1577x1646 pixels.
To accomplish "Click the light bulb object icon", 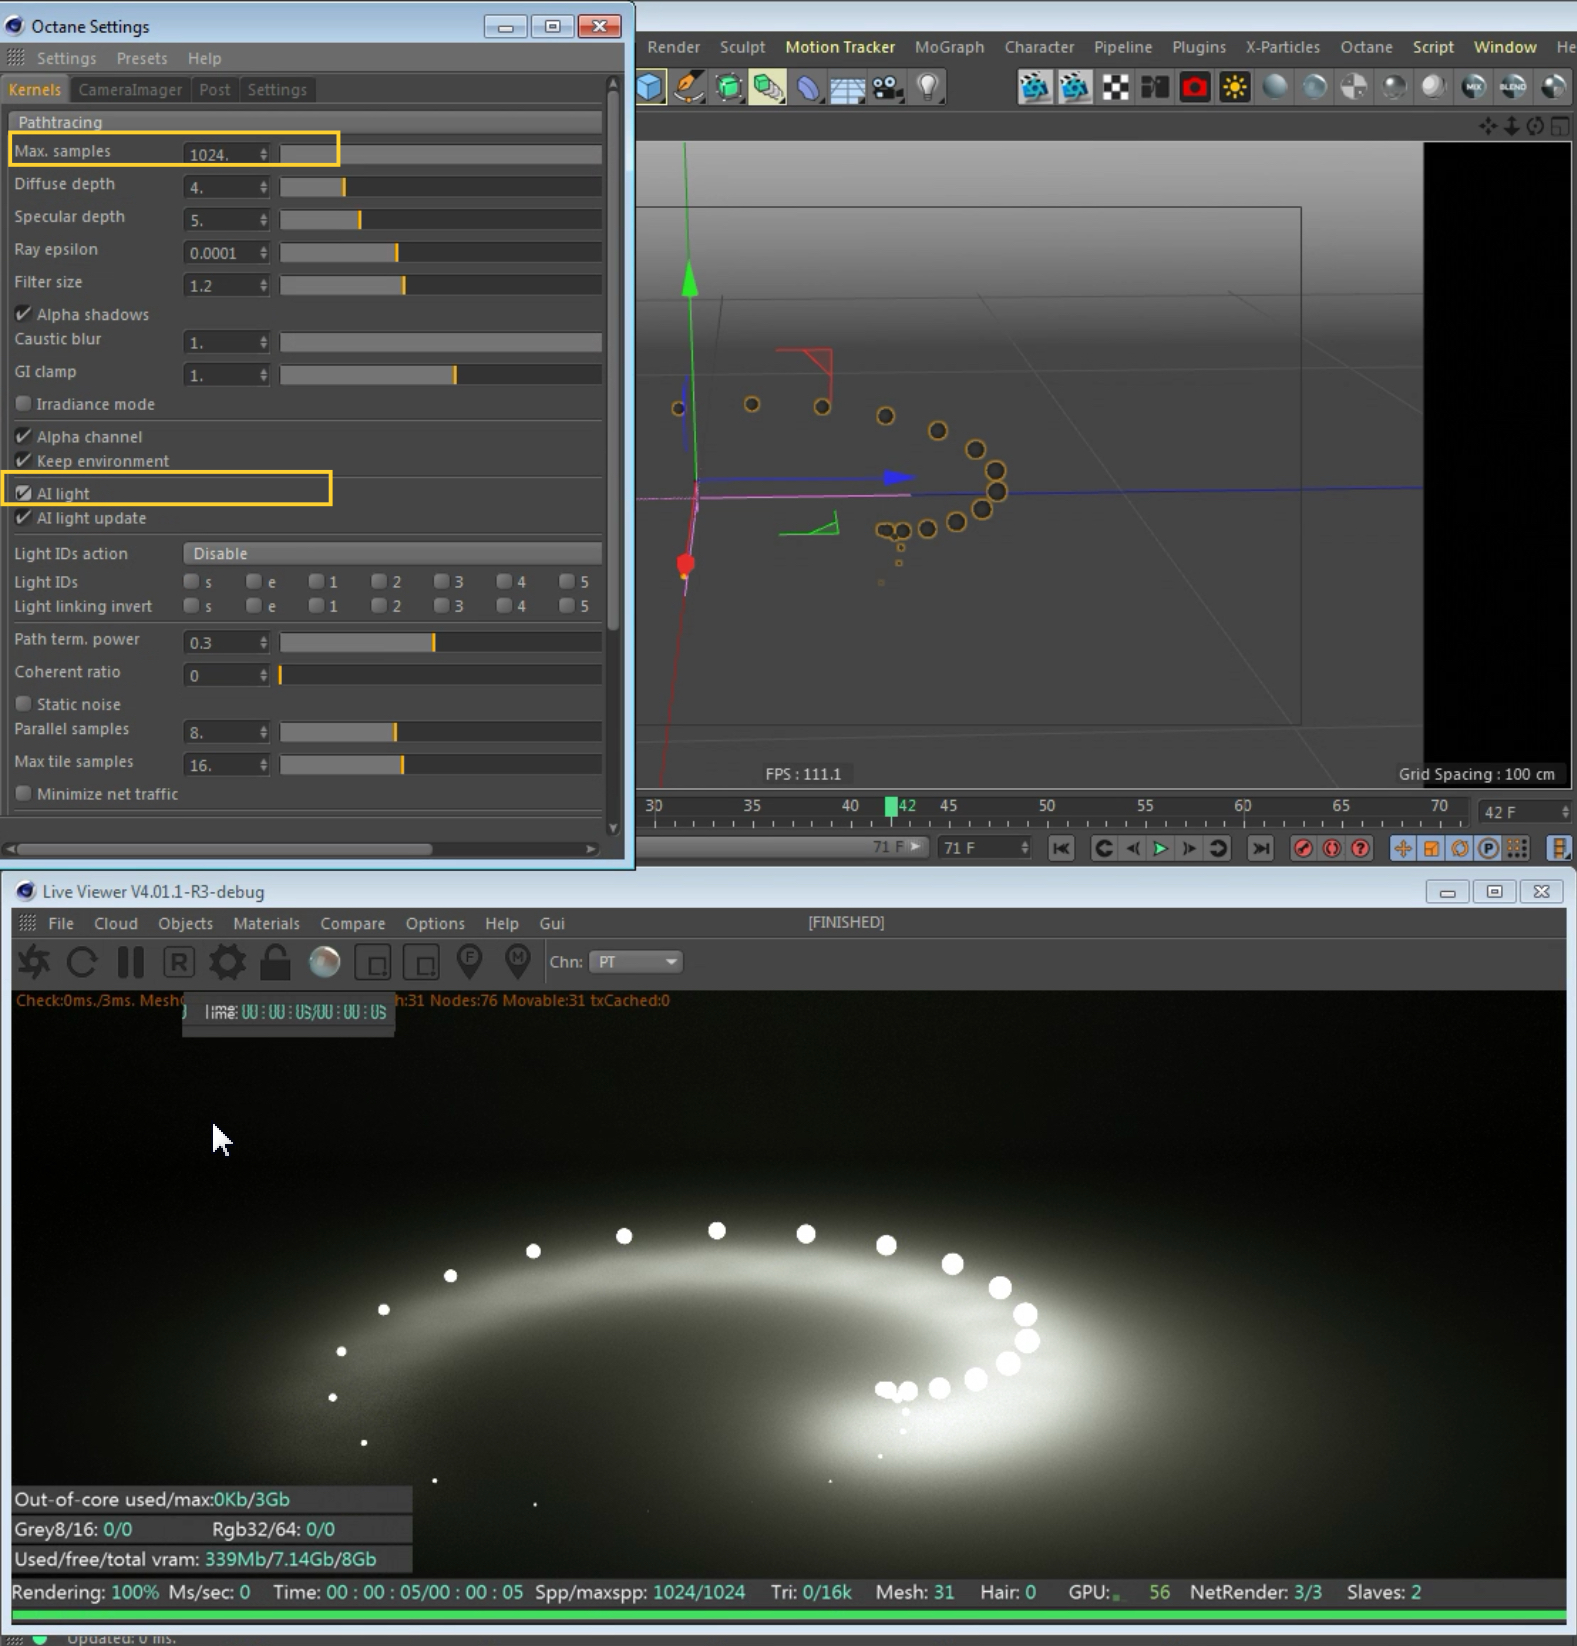I will (x=928, y=87).
